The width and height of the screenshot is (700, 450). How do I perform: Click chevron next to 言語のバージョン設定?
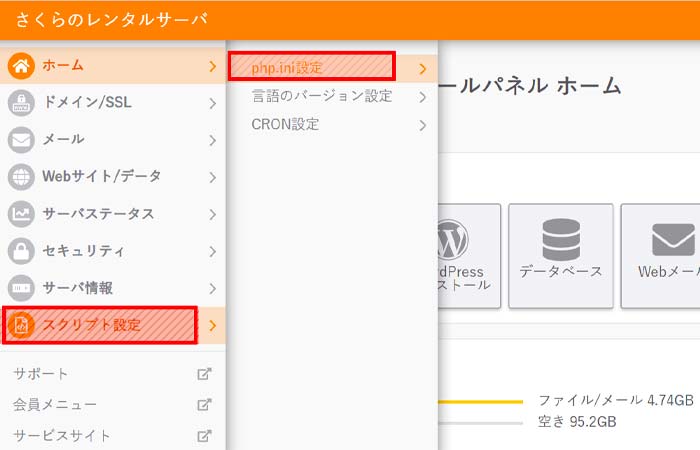(x=422, y=97)
